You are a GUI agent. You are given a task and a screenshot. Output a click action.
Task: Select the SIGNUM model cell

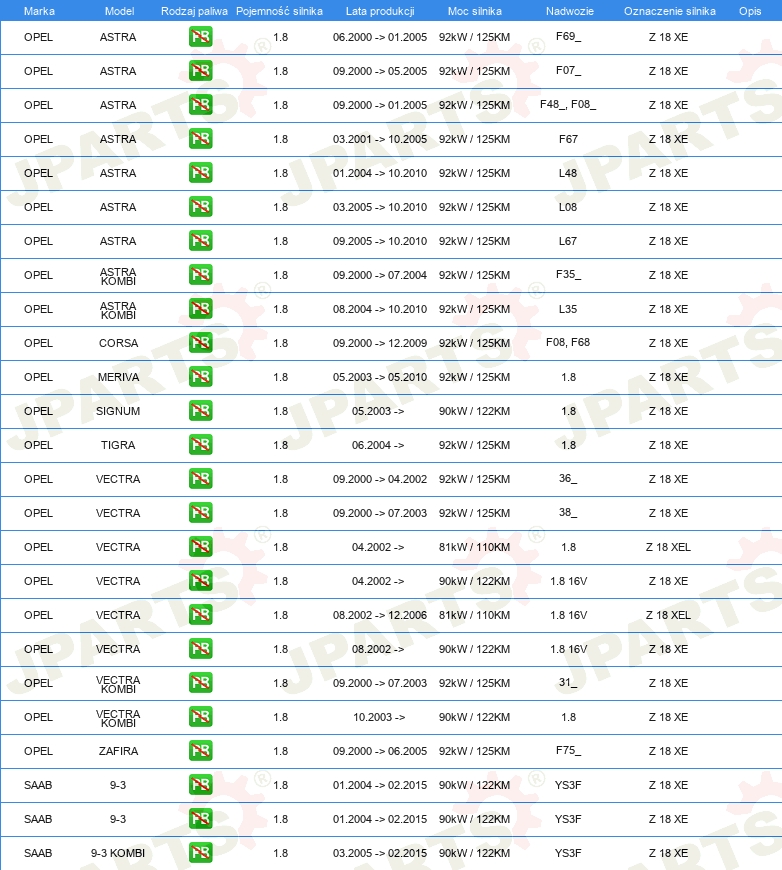[118, 411]
